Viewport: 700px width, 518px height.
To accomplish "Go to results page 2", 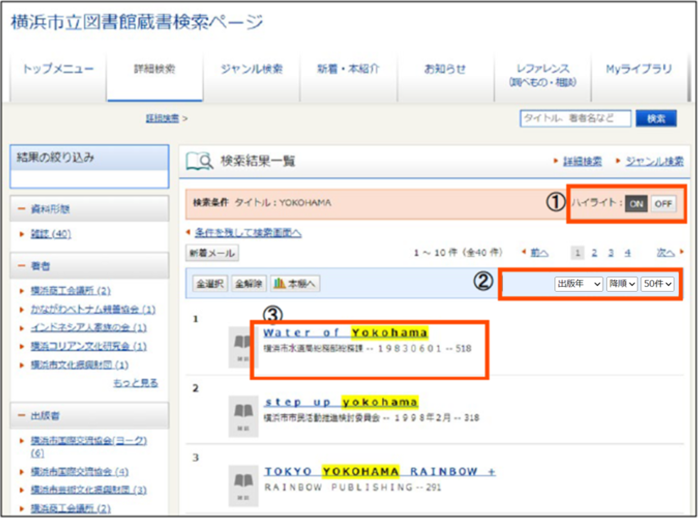I will pos(594,254).
